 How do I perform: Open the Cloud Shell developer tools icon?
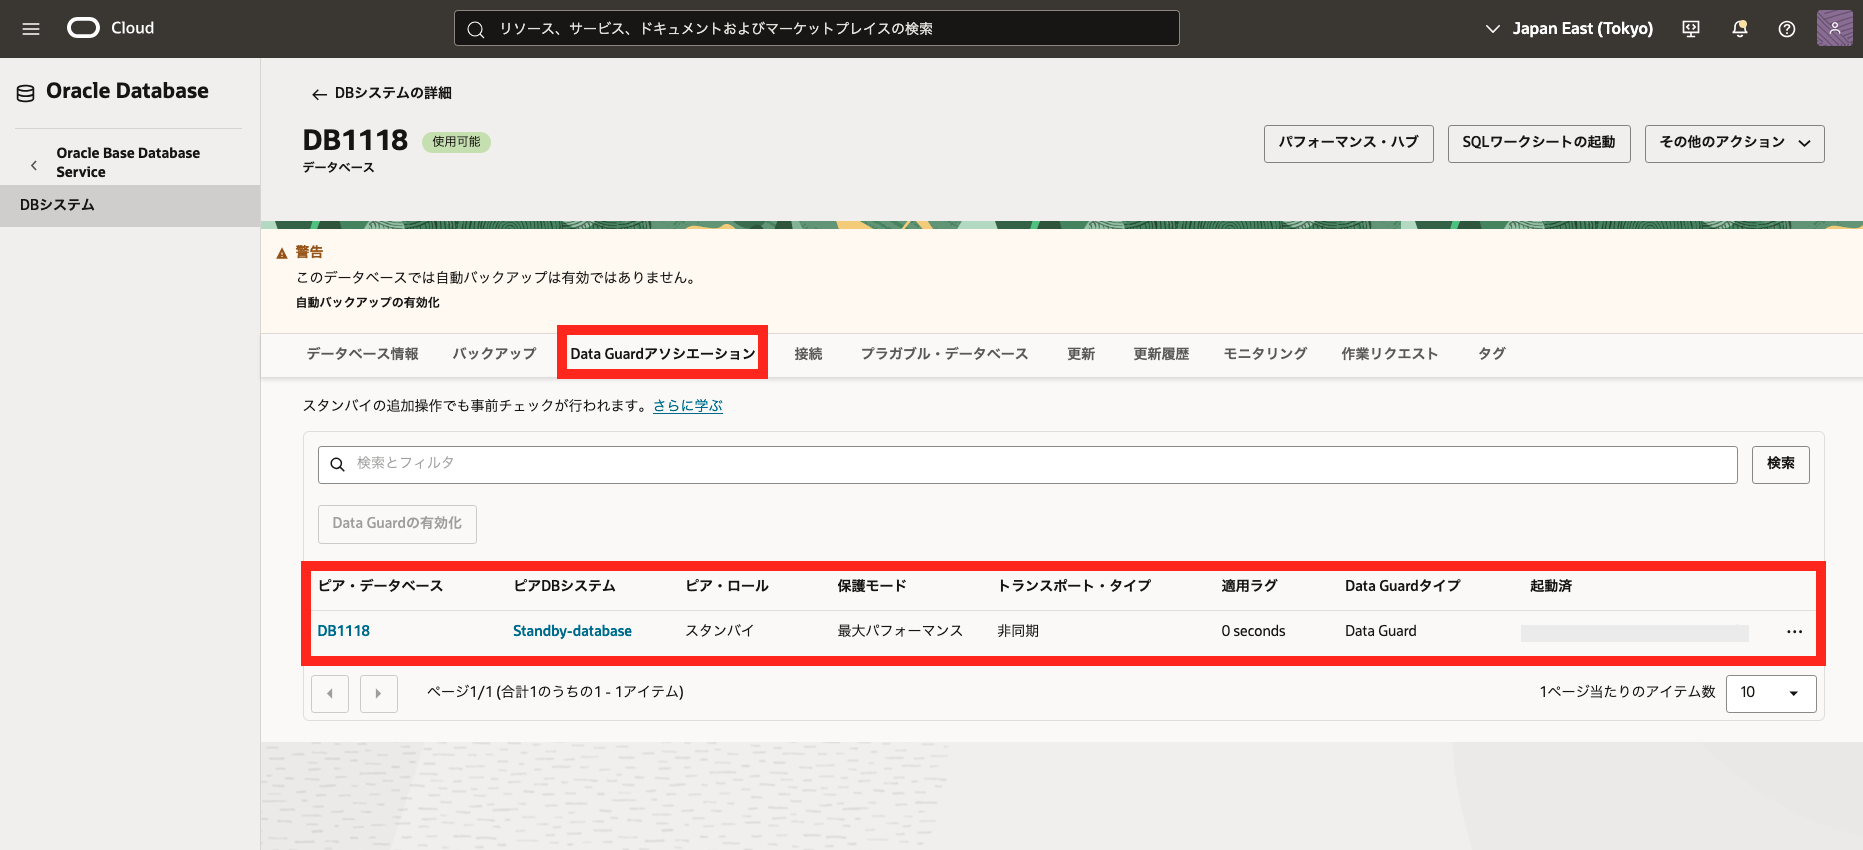click(x=1691, y=29)
